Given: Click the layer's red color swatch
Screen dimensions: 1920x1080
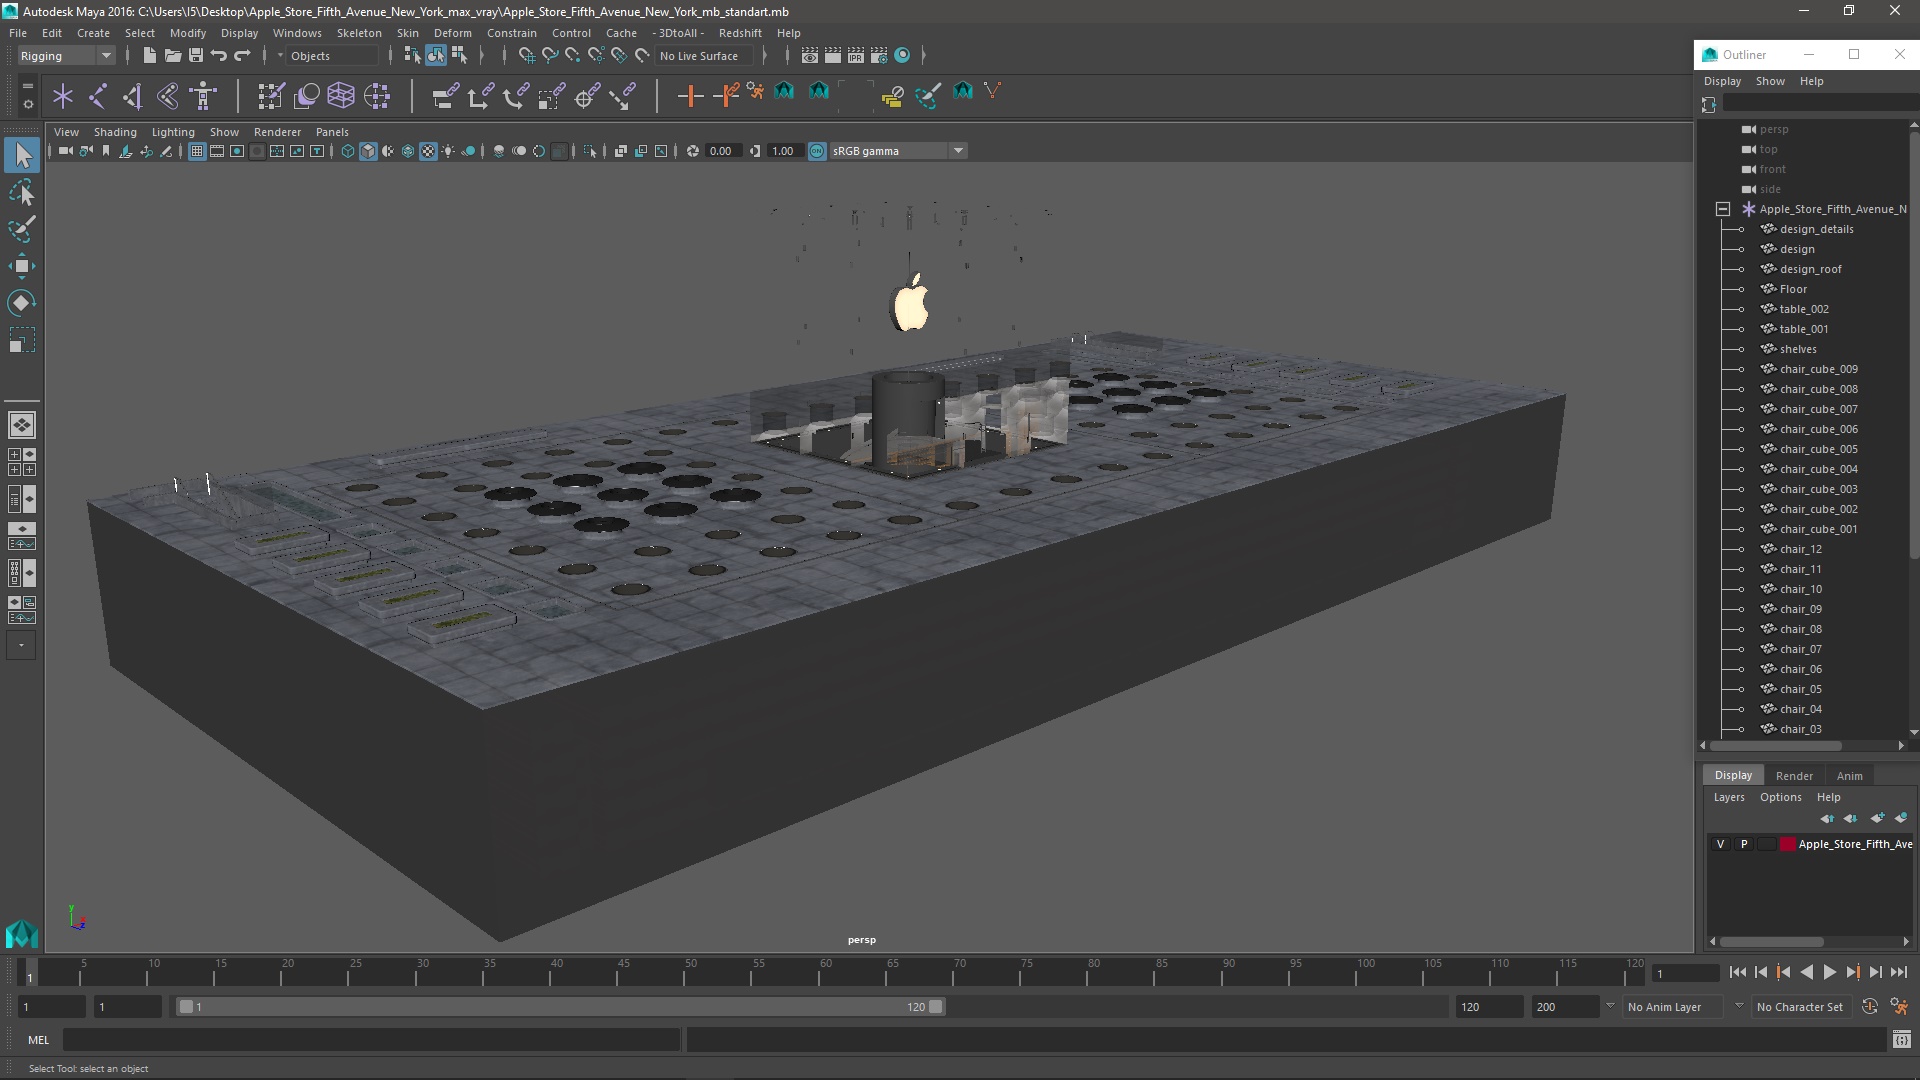Looking at the screenshot, I should (1787, 844).
